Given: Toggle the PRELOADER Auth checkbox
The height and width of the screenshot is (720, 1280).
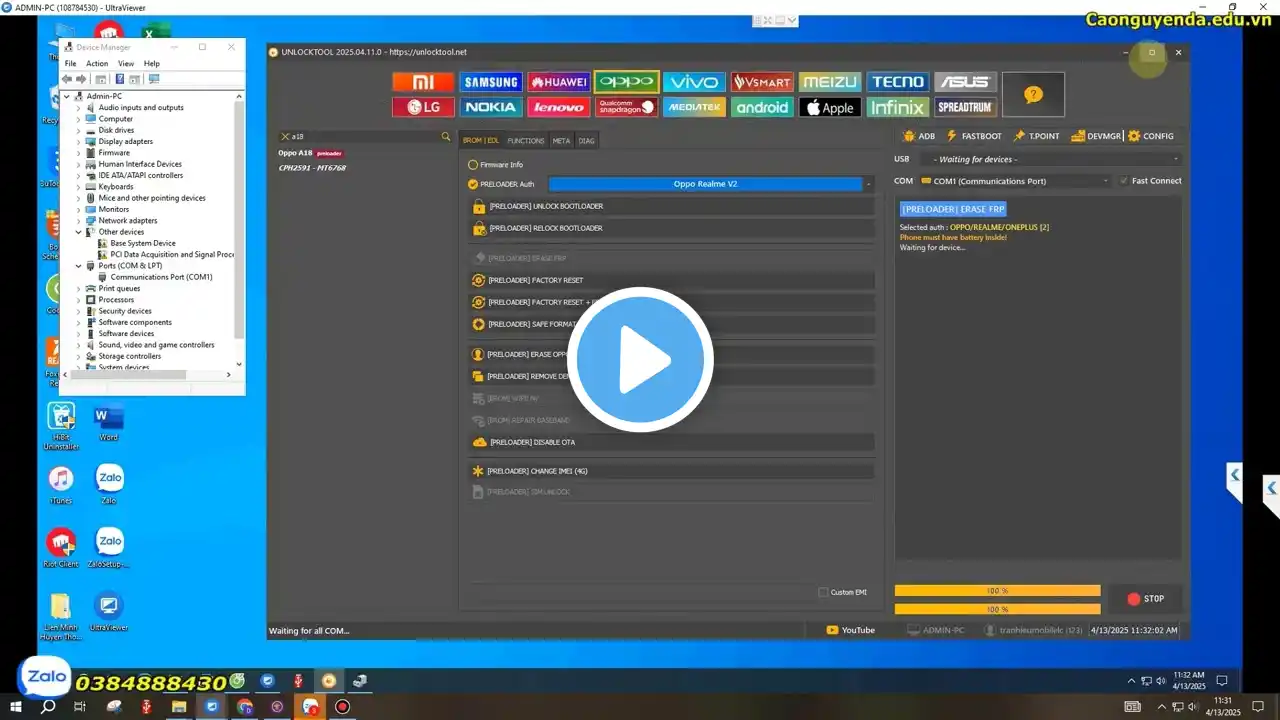Looking at the screenshot, I should (473, 184).
